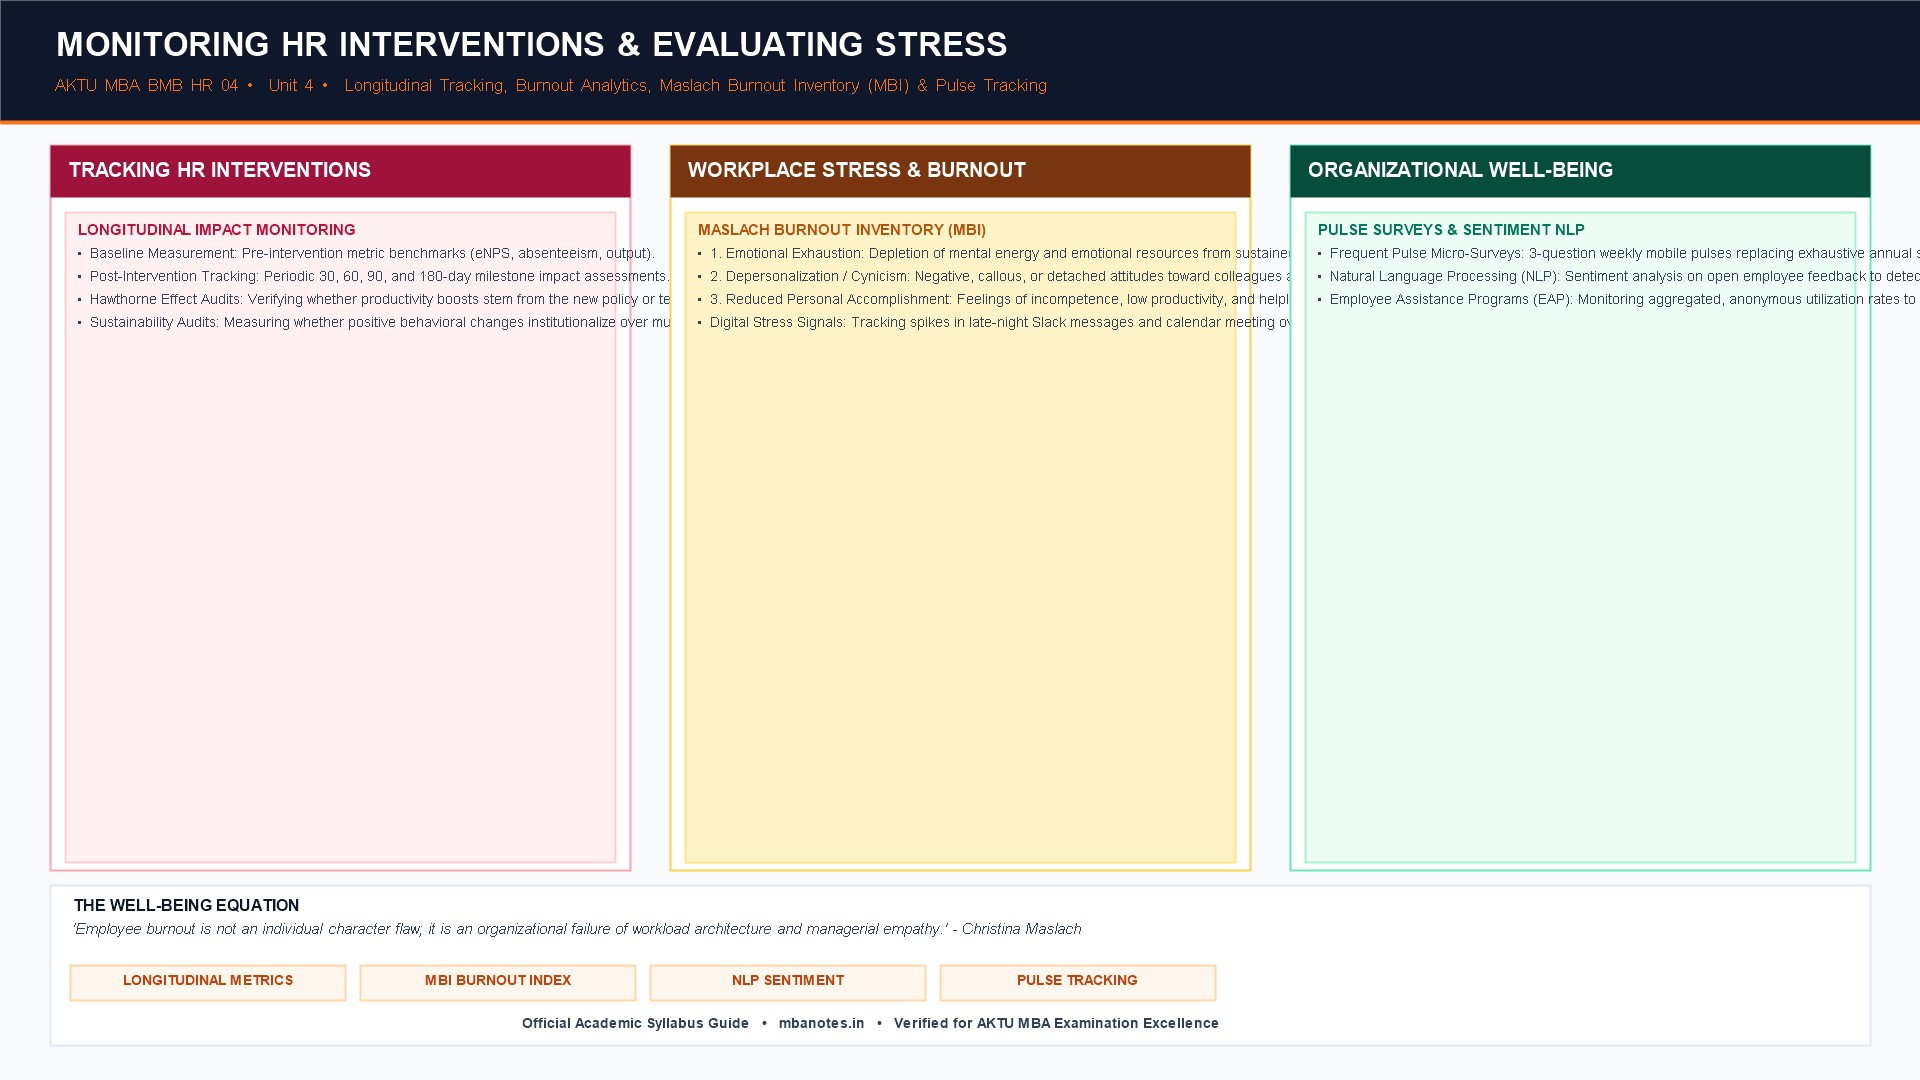This screenshot has height=1080, width=1920.
Task: Select the MASLACH BURNOUT INVENTORY (MBI) subheading
Action: tap(842, 230)
